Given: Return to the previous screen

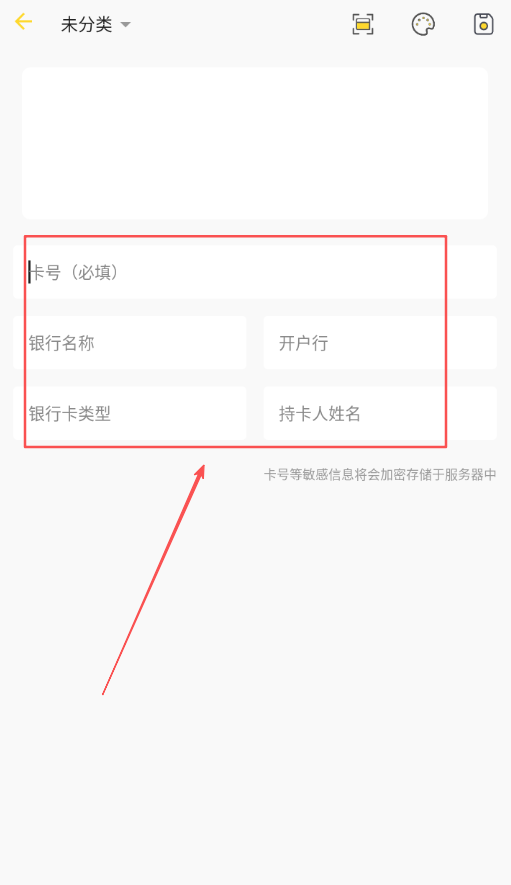Looking at the screenshot, I should click(x=24, y=23).
